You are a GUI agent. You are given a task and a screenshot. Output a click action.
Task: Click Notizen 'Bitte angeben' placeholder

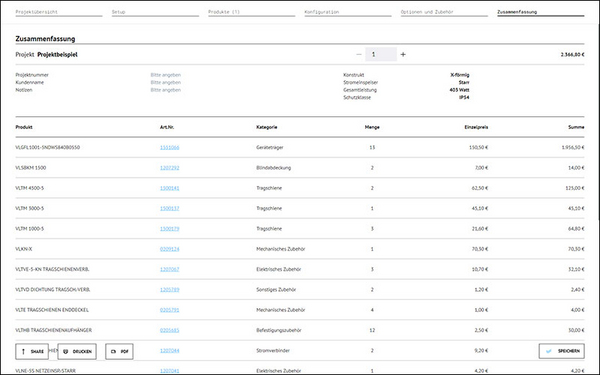tap(166, 90)
